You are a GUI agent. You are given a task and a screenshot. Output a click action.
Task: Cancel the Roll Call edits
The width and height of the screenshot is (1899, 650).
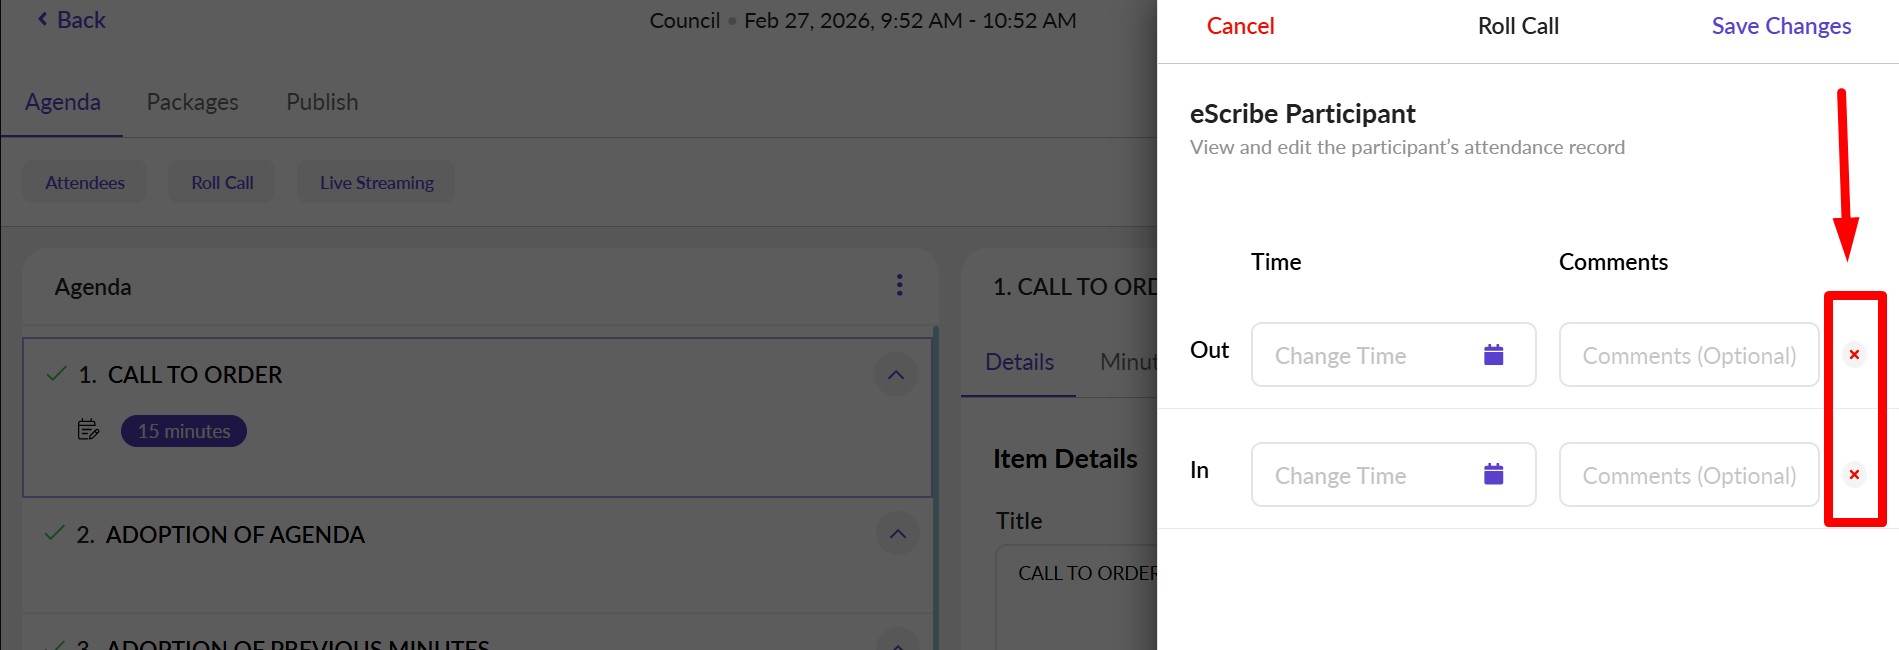pyautogui.click(x=1240, y=25)
